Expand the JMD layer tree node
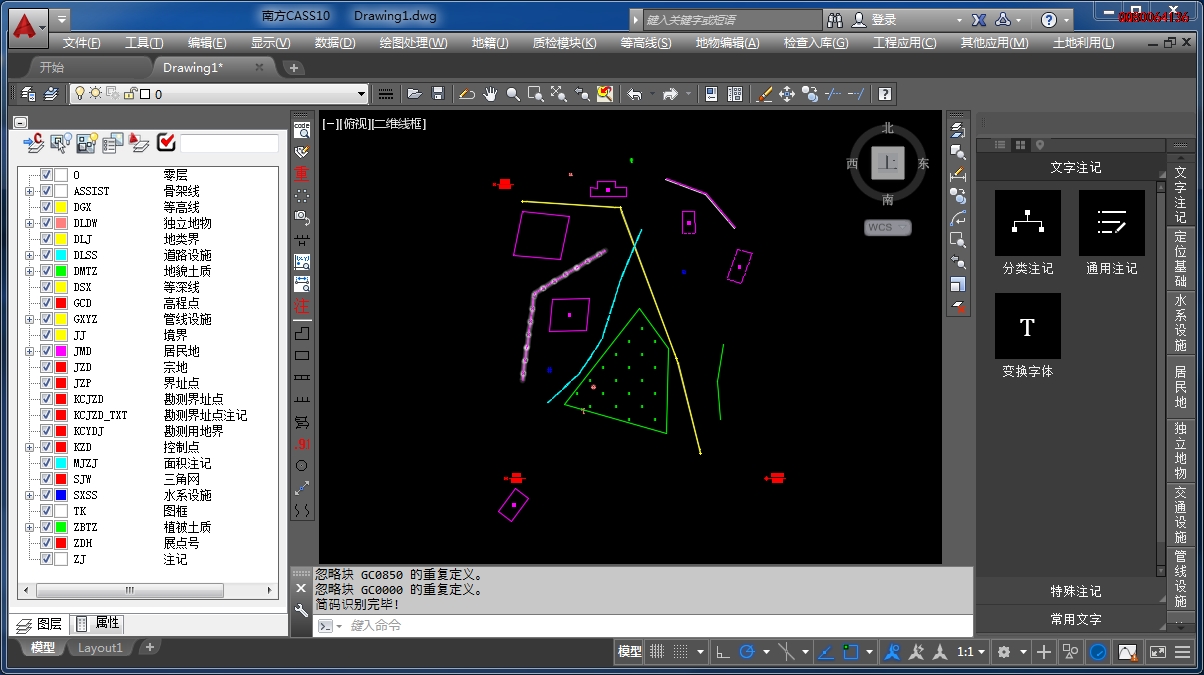This screenshot has height=675, width=1204. click(29, 351)
